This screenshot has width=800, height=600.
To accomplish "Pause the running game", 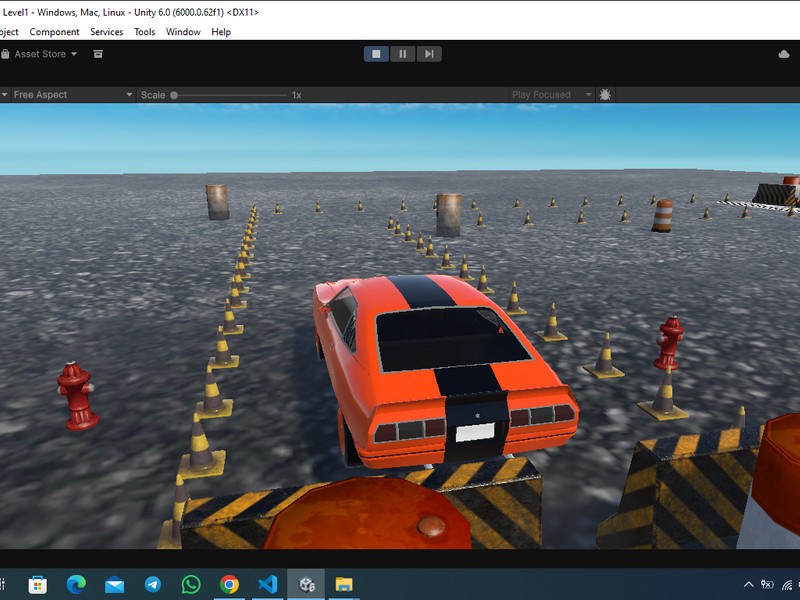I will coord(402,53).
